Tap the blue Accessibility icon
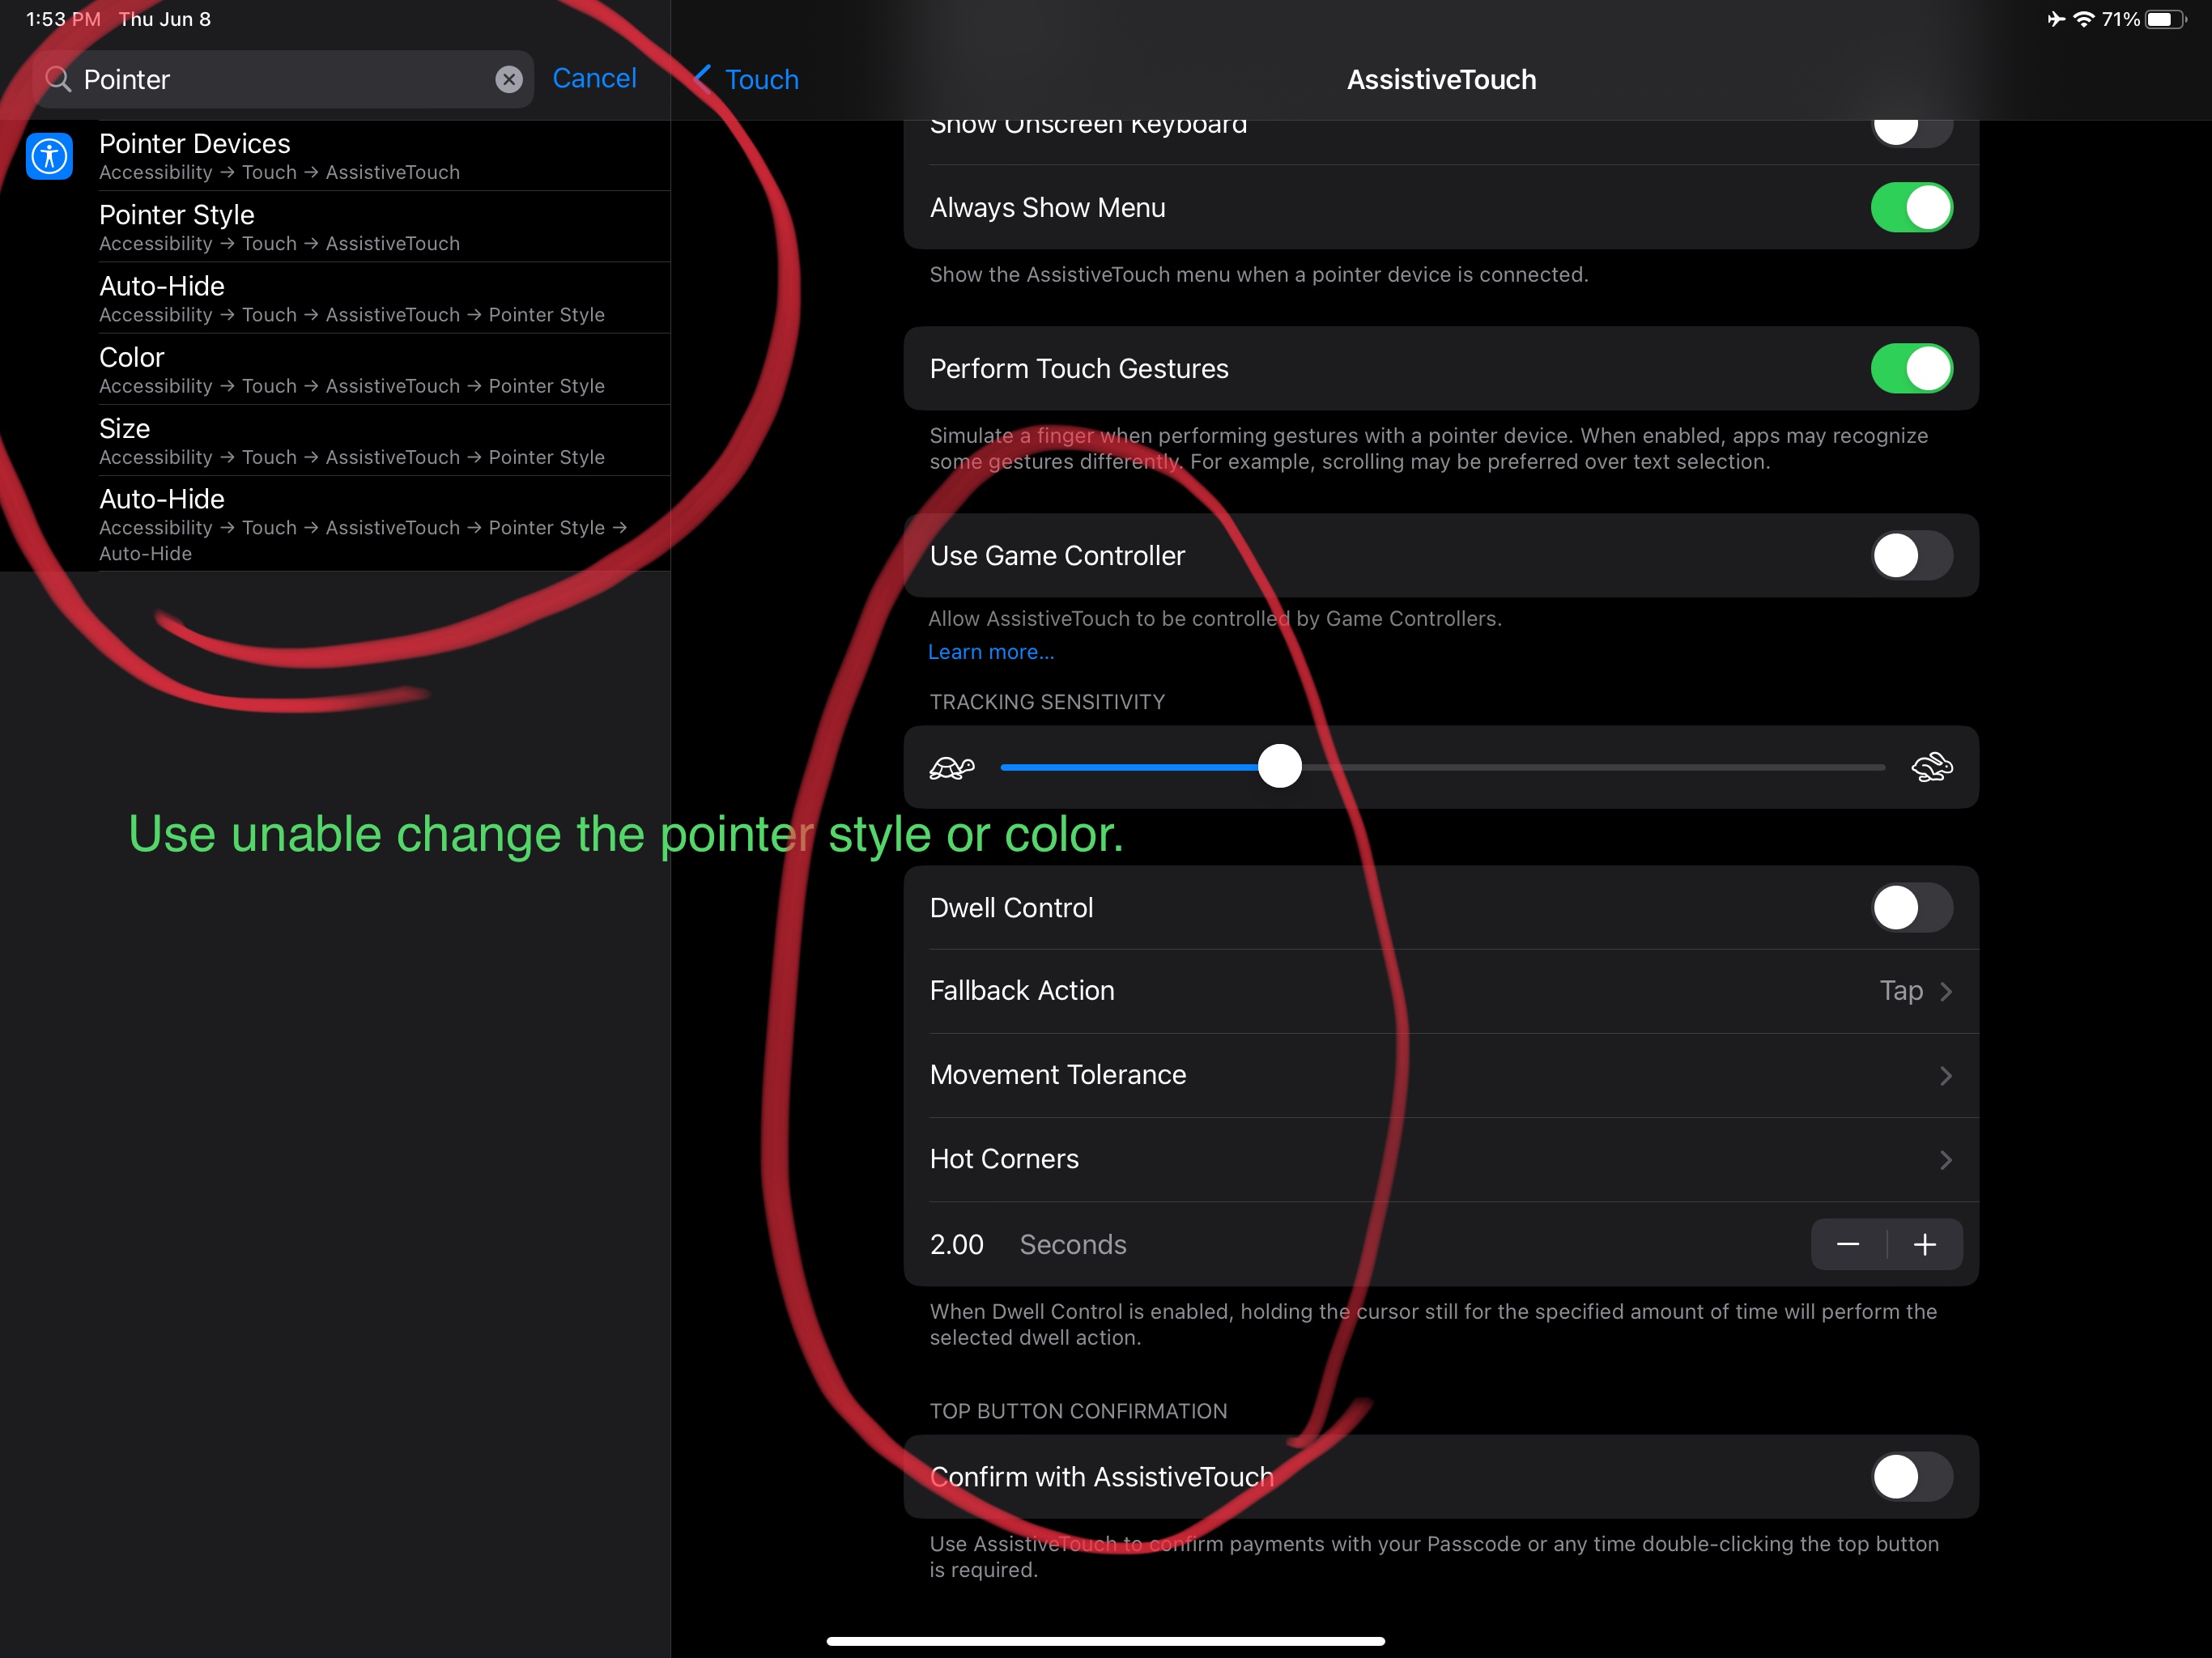 [49, 156]
